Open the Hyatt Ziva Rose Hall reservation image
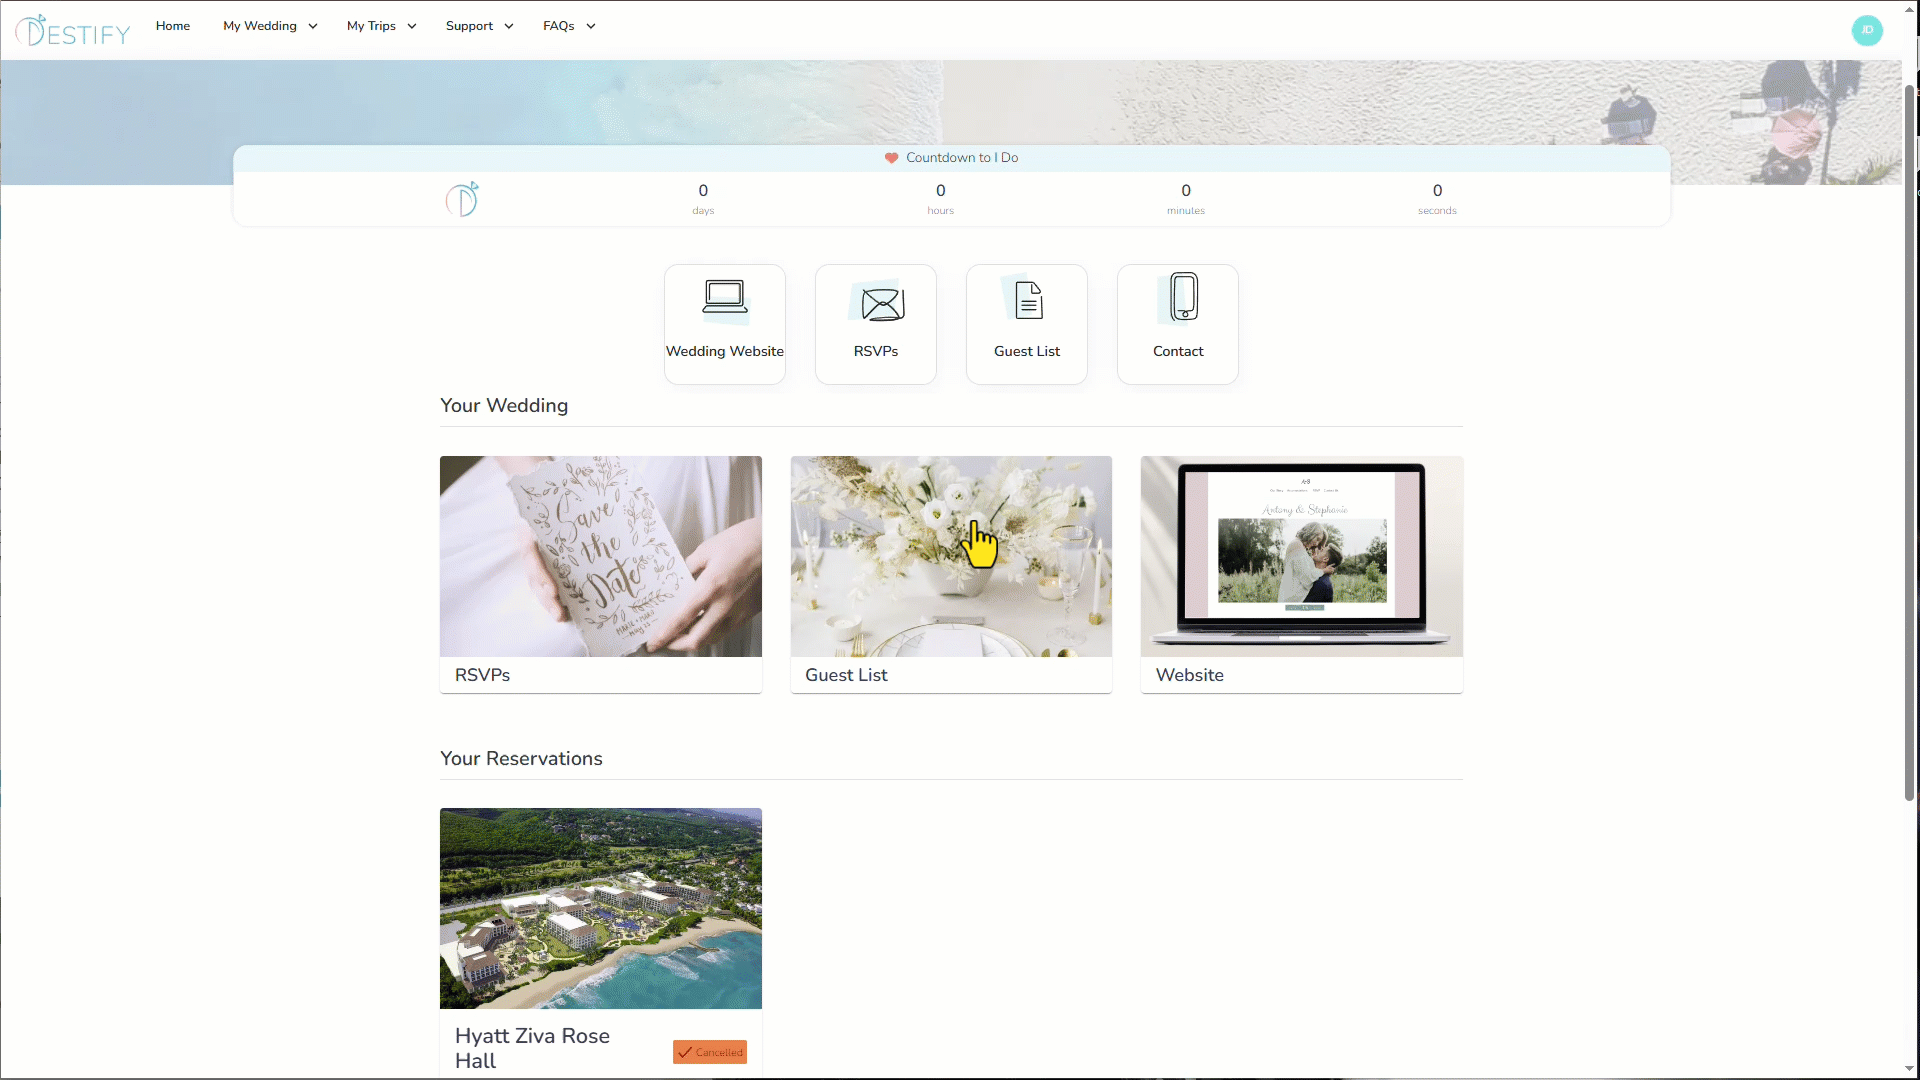 point(600,908)
